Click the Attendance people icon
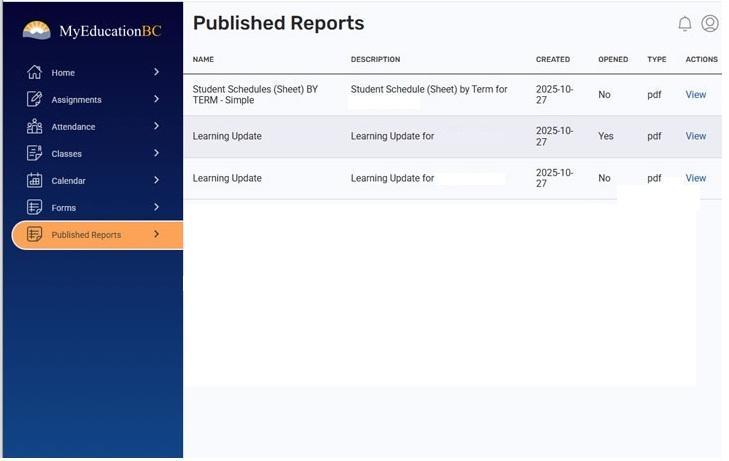This screenshot has height=461, width=729. point(35,126)
